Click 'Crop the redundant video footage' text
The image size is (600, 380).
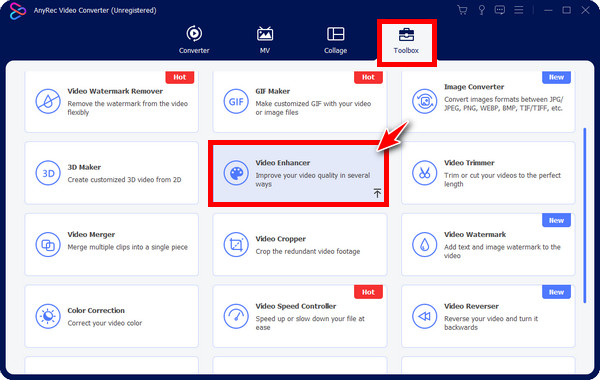308,251
